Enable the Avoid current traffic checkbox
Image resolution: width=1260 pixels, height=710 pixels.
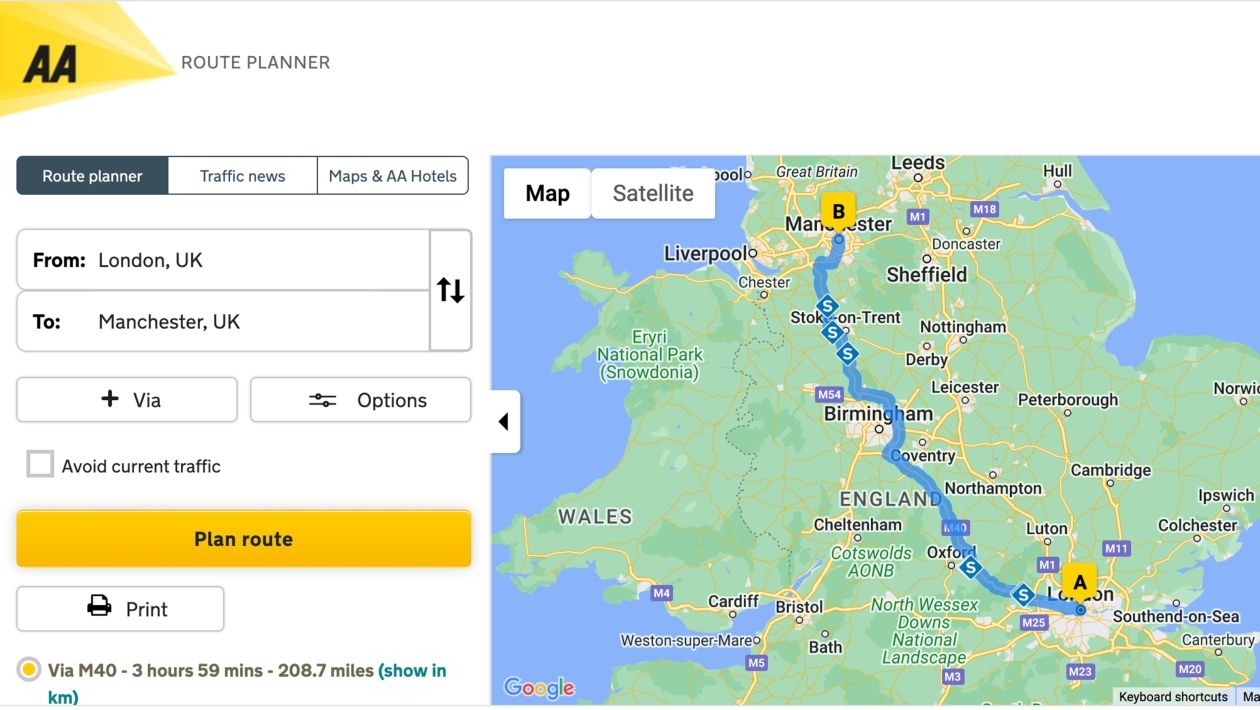39,464
